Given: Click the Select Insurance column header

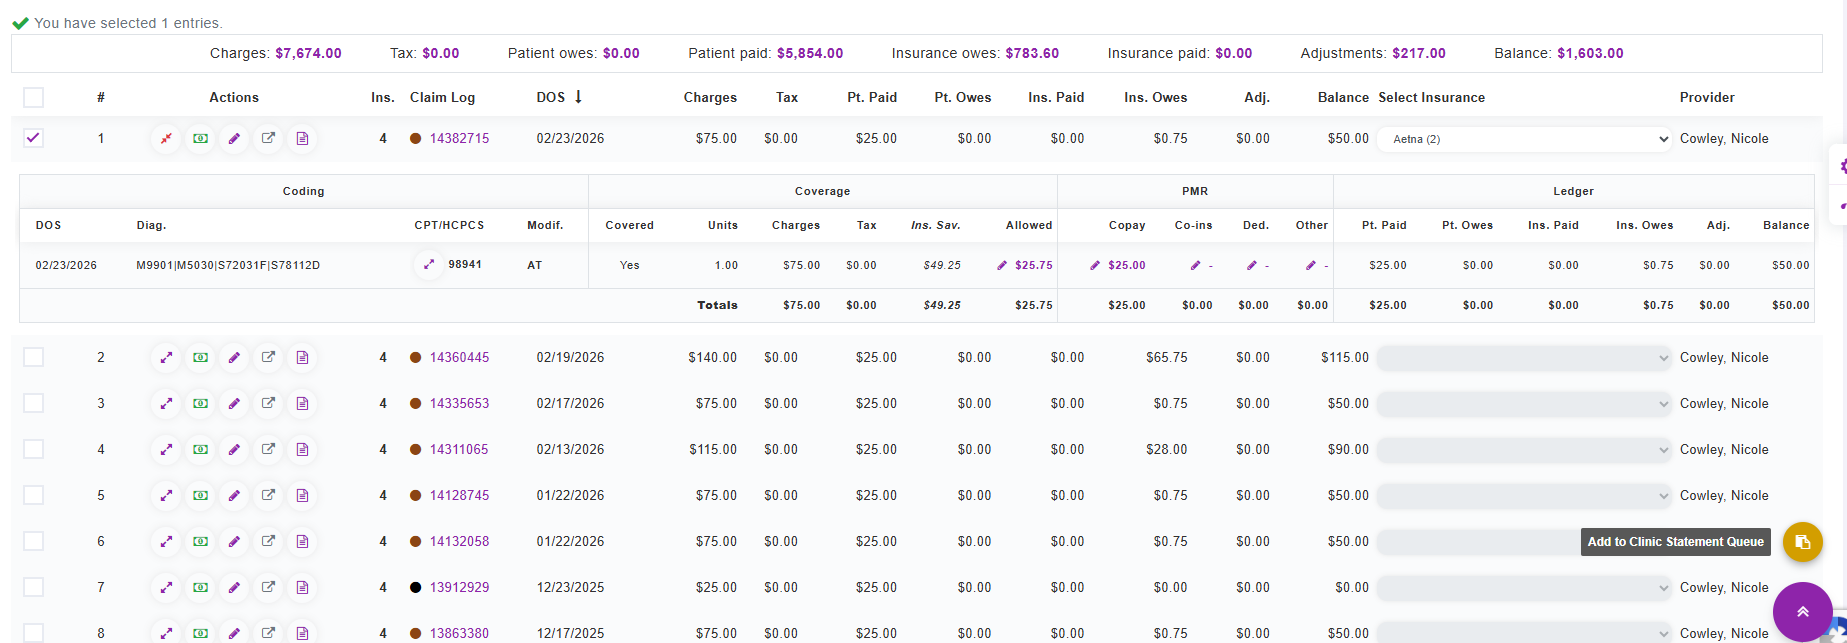Looking at the screenshot, I should pyautogui.click(x=1431, y=97).
